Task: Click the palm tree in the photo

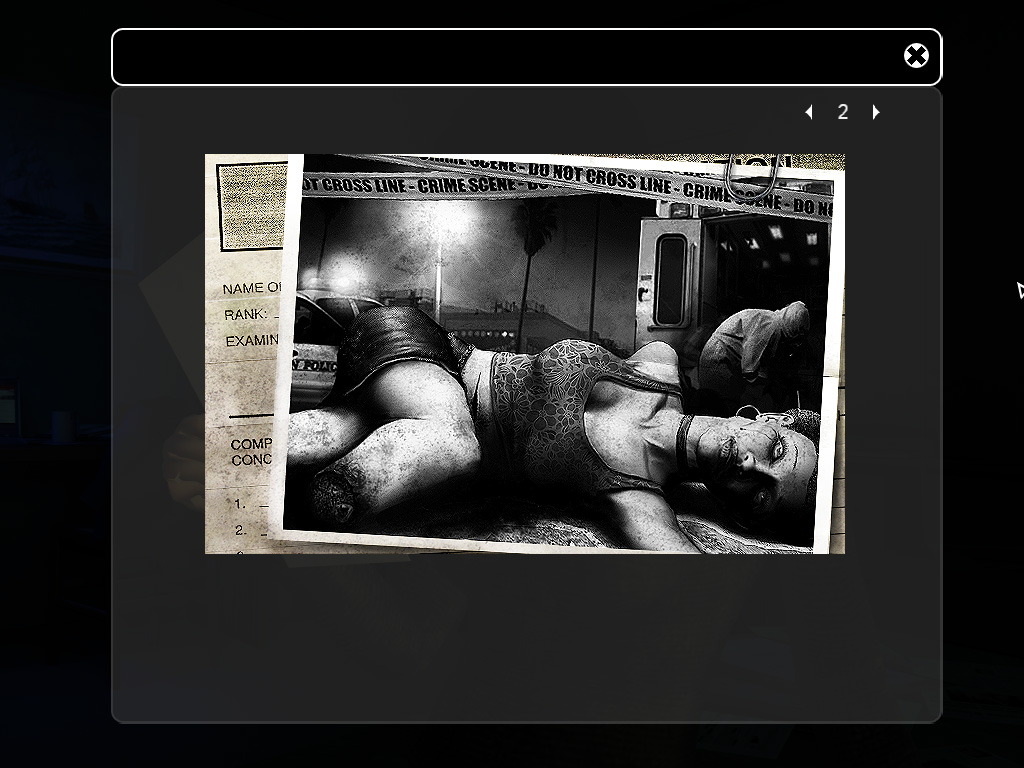Action: pyautogui.click(x=540, y=240)
